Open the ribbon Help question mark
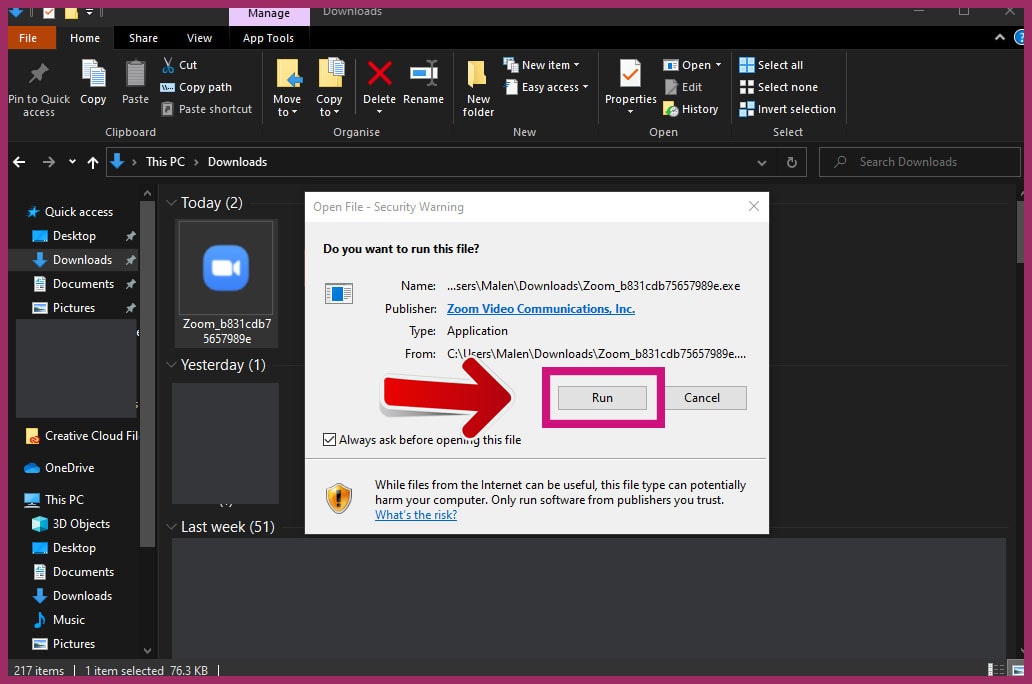Viewport: 1032px width, 684px height. point(1021,38)
